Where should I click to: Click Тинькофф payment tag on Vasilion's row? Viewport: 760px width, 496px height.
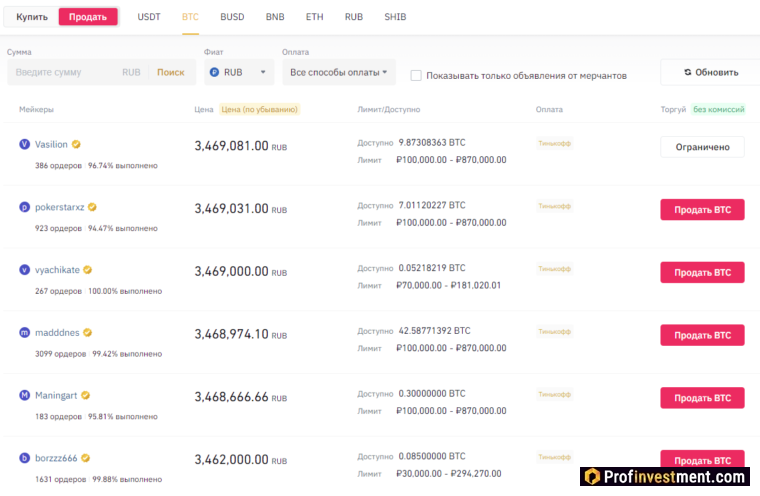pos(554,144)
